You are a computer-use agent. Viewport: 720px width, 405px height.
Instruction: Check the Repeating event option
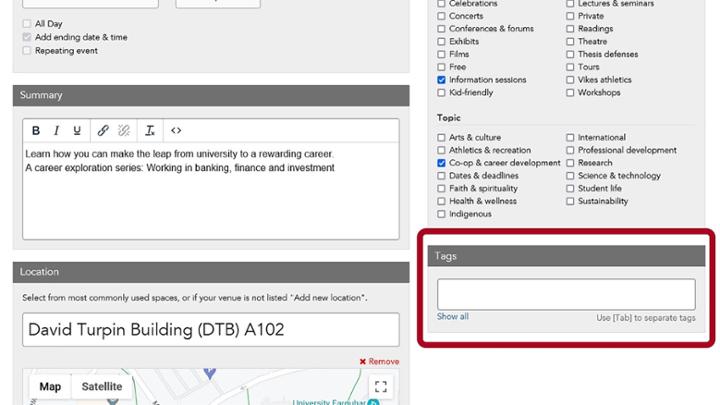pyautogui.click(x=26, y=50)
